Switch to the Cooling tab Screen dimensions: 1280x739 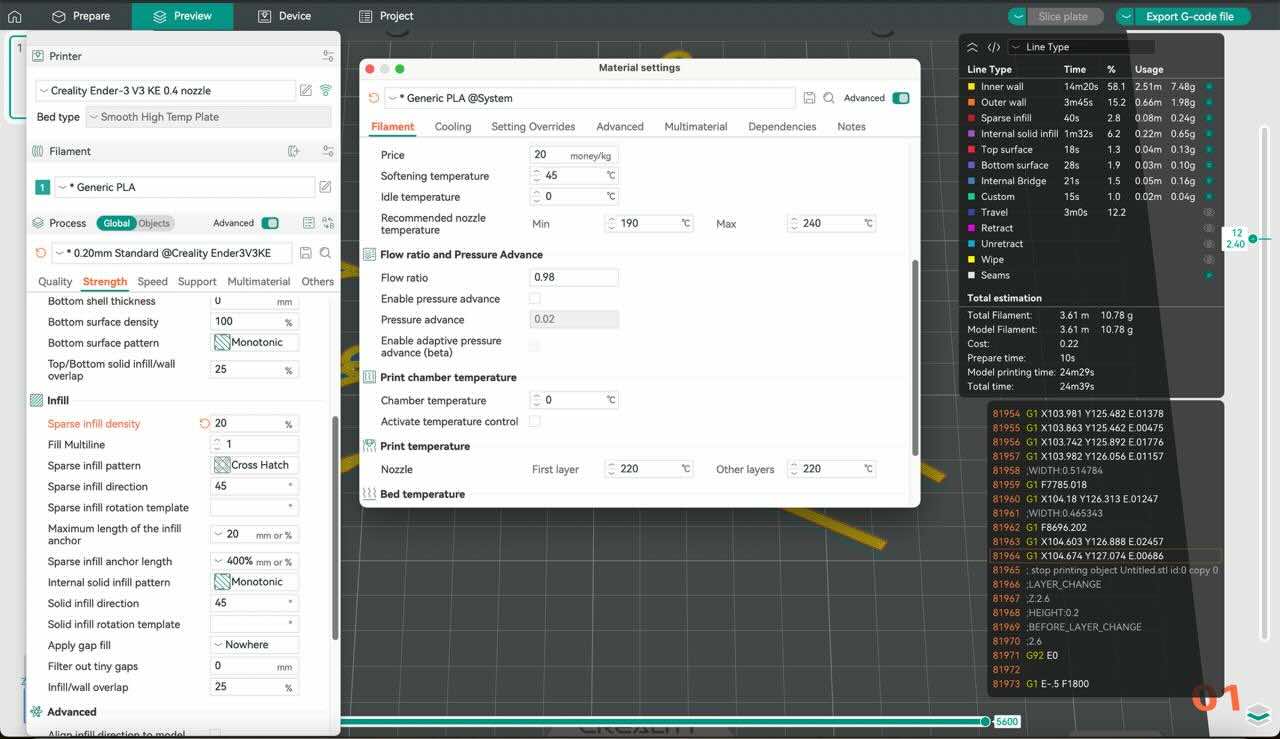point(453,127)
